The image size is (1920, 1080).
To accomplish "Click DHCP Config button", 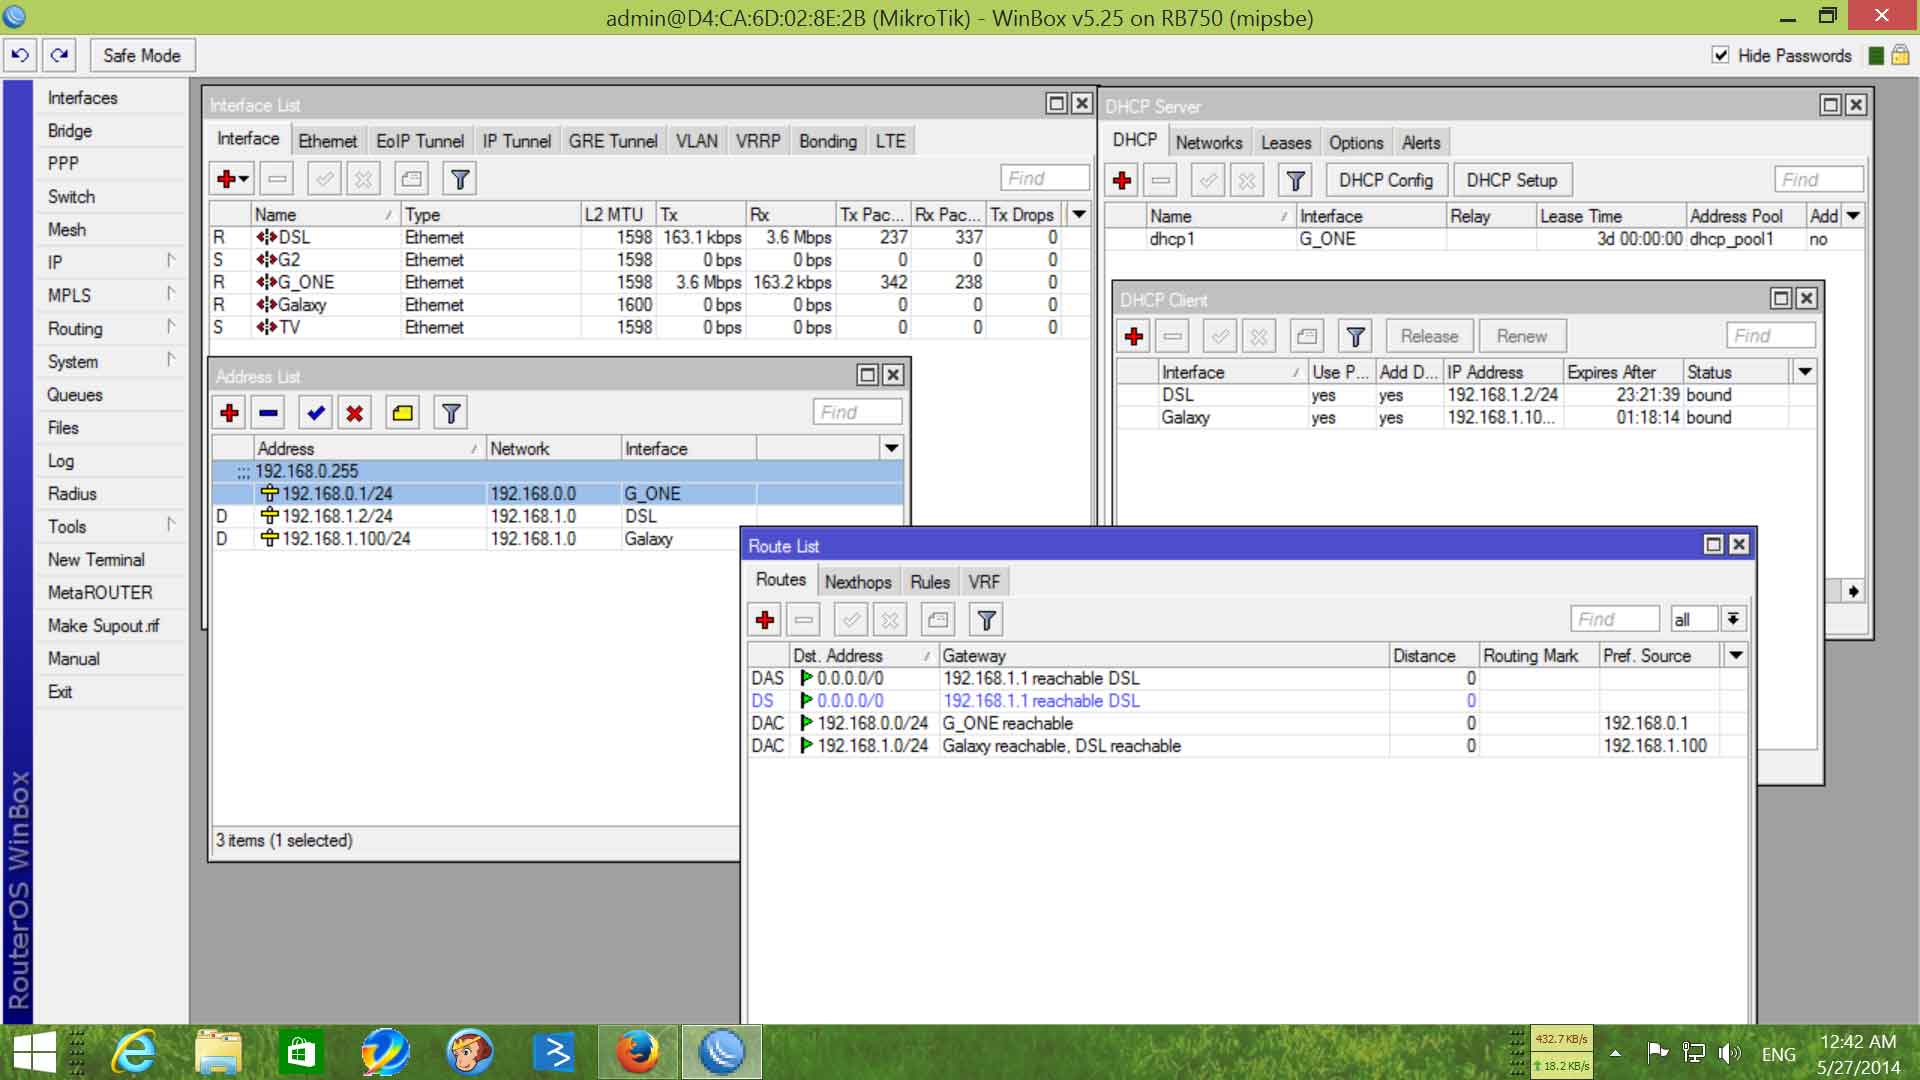I will (1386, 180).
